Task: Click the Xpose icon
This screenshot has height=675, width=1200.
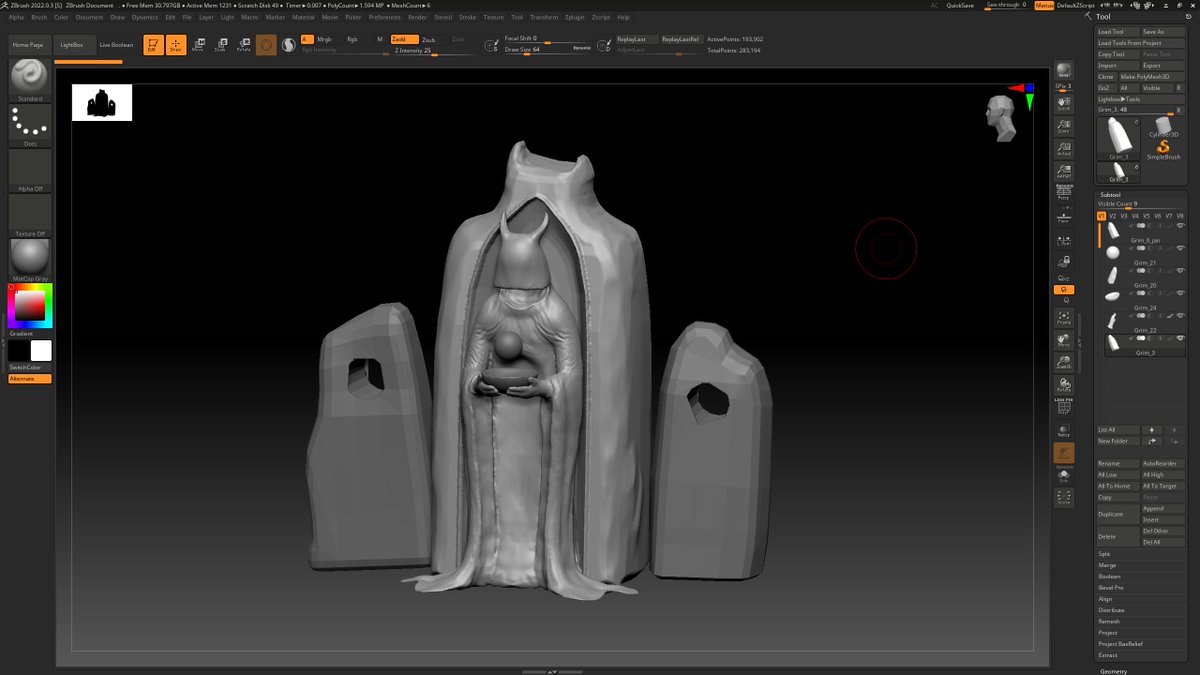Action: click(1064, 497)
